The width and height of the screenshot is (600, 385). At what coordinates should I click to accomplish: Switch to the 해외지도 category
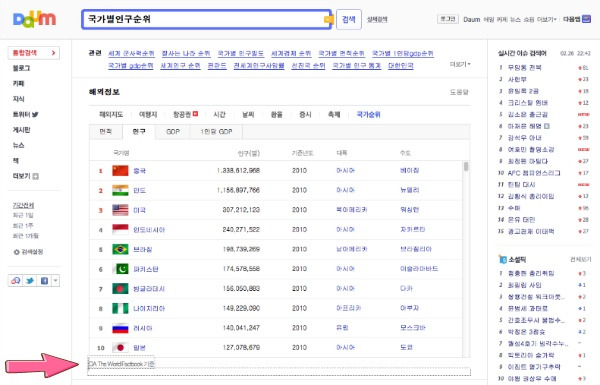(111, 114)
